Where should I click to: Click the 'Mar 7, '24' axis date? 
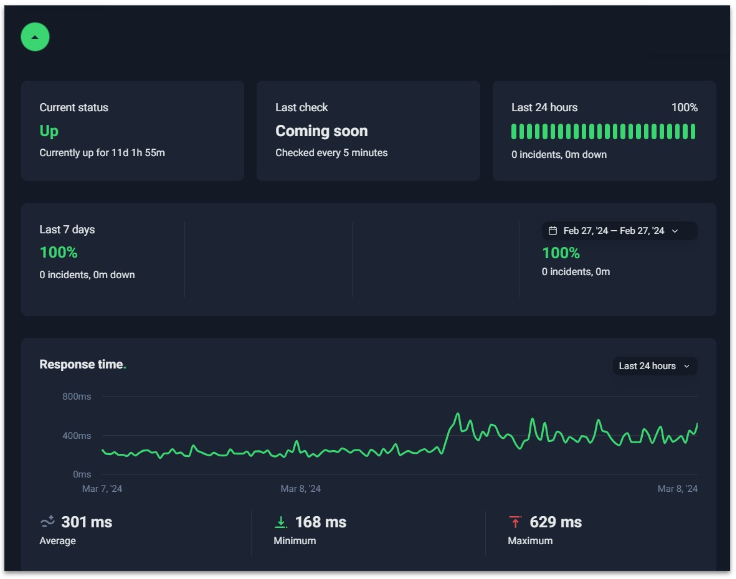pyautogui.click(x=102, y=489)
